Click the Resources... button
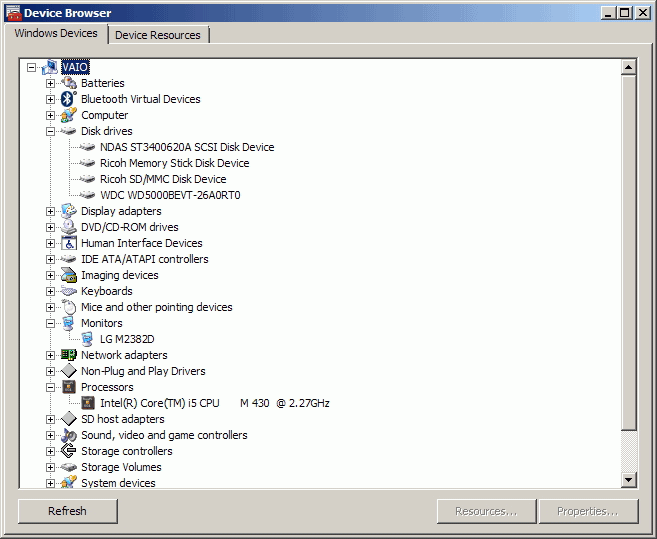The width and height of the screenshot is (657, 539). tap(486, 511)
